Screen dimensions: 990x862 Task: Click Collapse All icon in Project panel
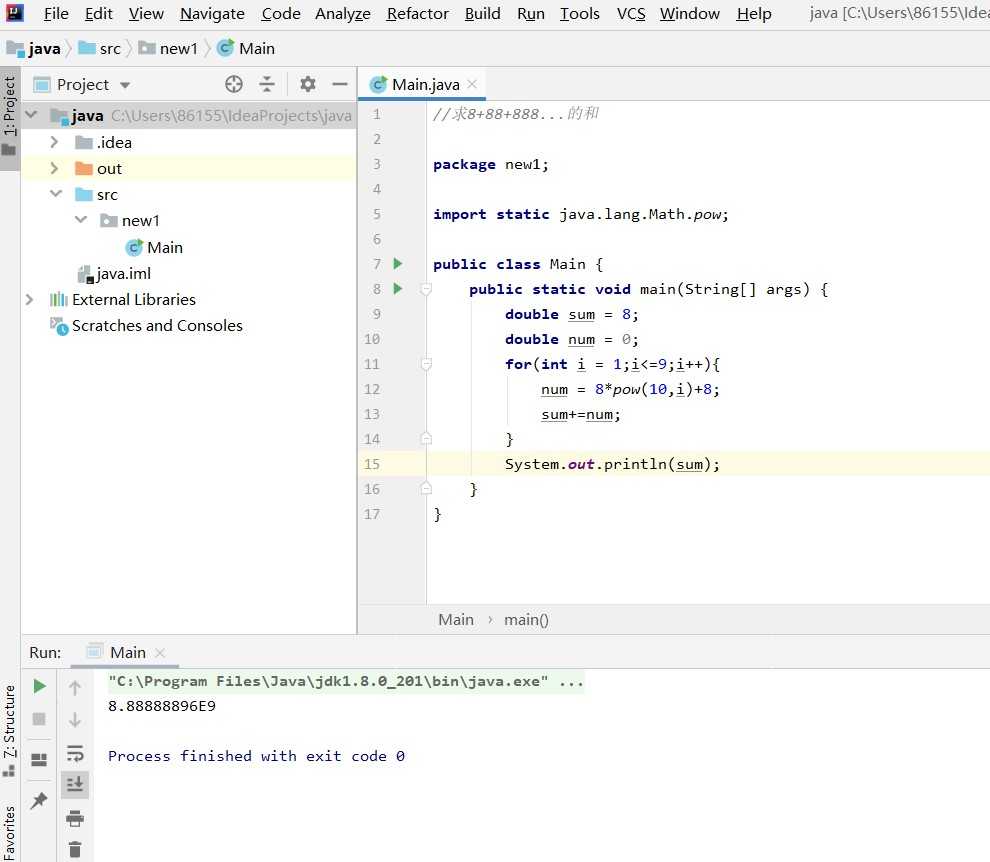click(267, 84)
